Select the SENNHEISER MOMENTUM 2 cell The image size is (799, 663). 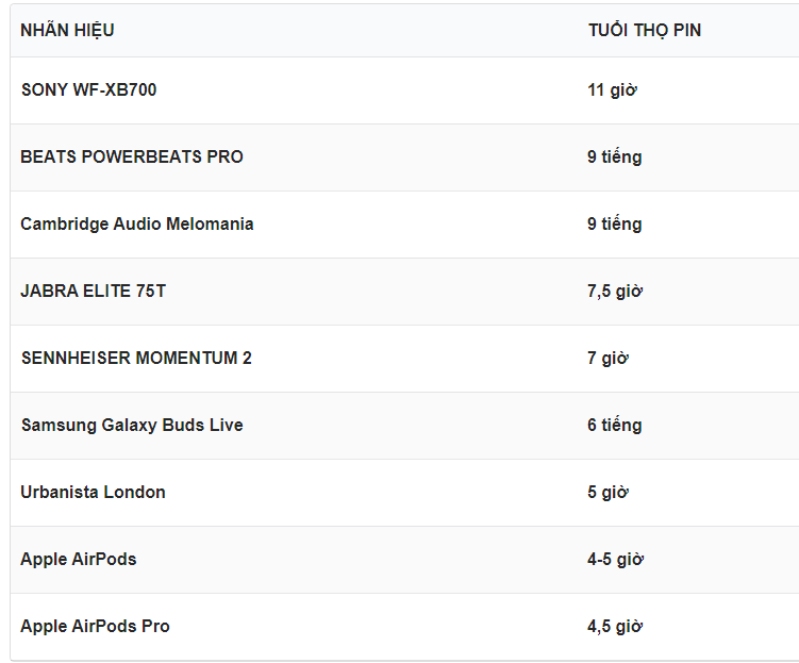pyautogui.click(x=136, y=358)
